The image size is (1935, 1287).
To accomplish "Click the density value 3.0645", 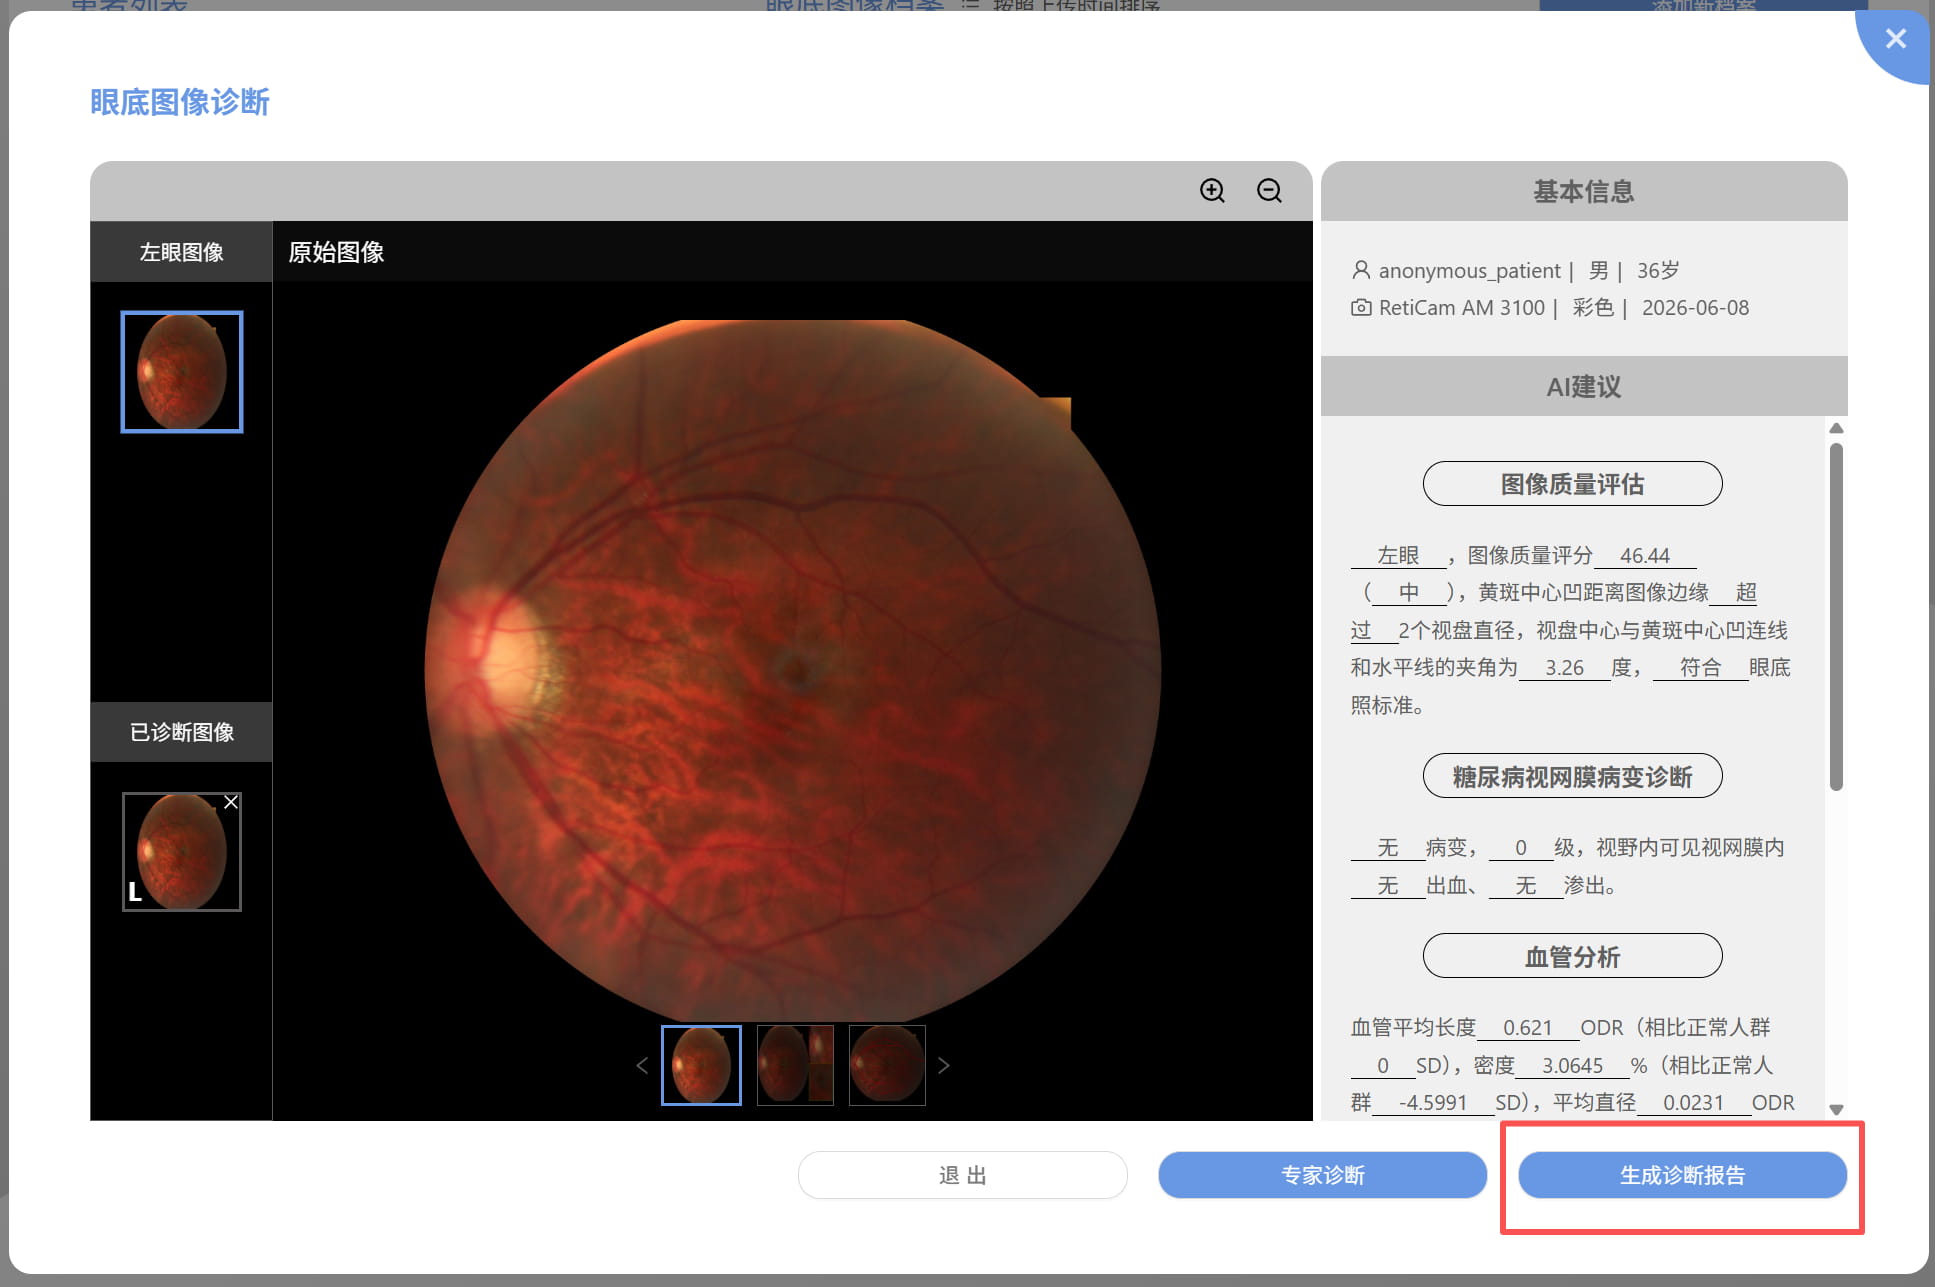I will coord(1572,1066).
